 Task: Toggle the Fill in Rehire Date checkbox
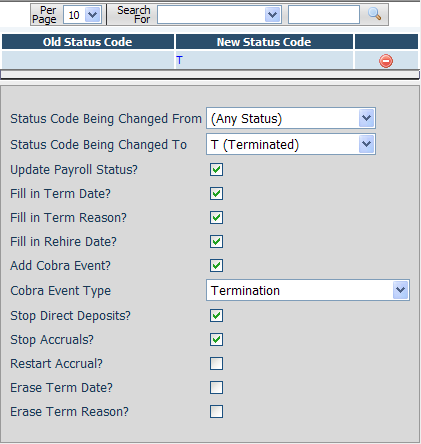click(216, 241)
